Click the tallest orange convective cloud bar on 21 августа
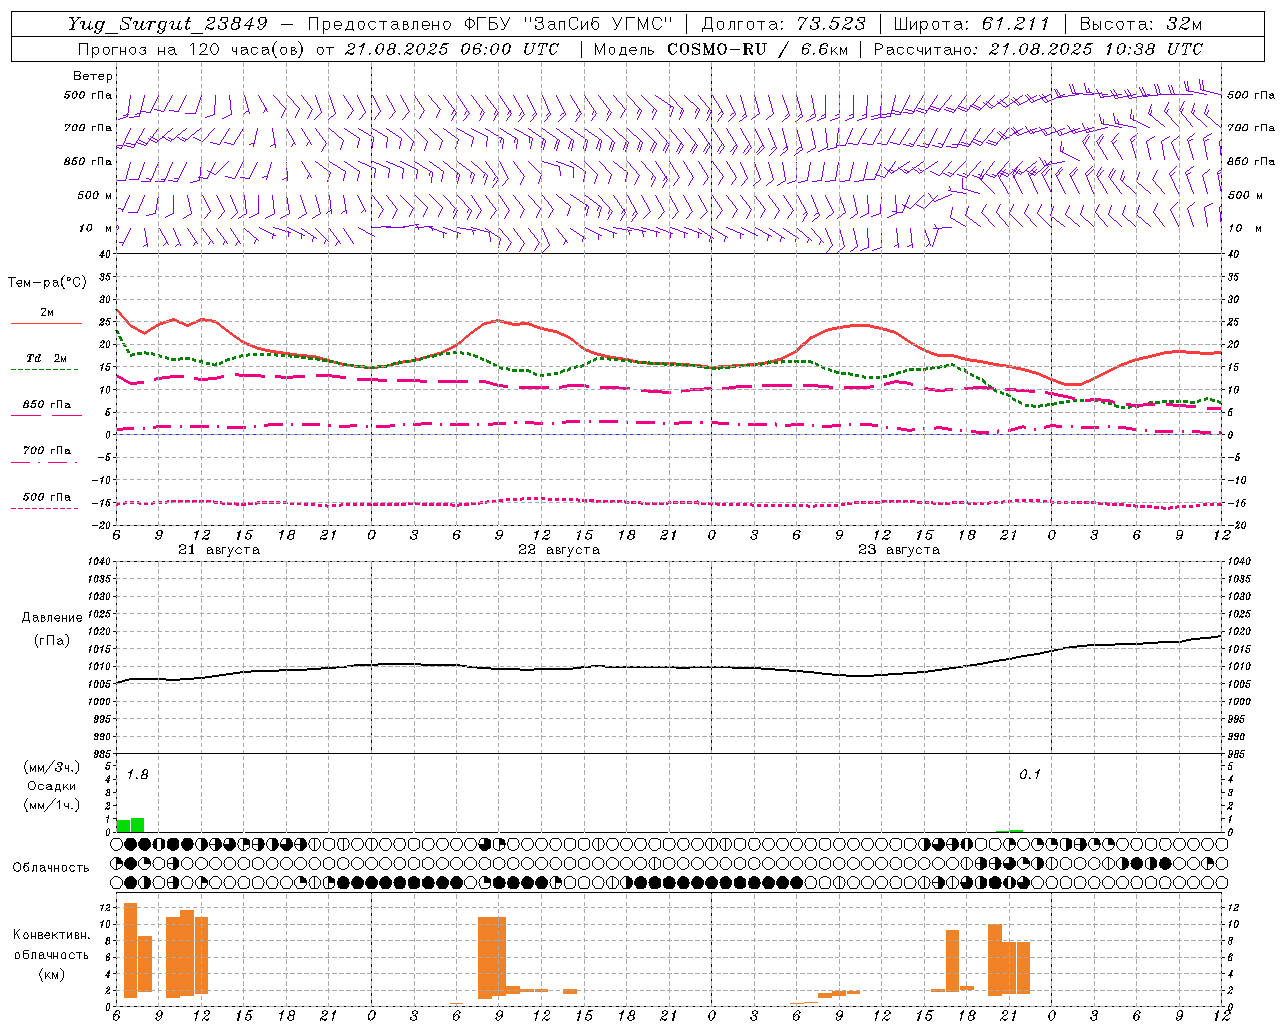The width and height of the screenshot is (1280, 1024). pos(130,950)
